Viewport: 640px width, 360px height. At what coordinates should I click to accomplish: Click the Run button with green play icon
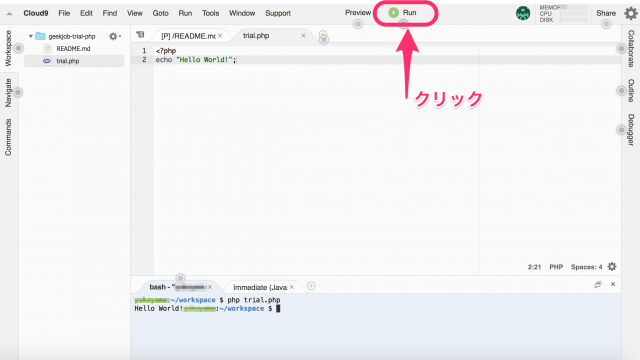coord(402,13)
